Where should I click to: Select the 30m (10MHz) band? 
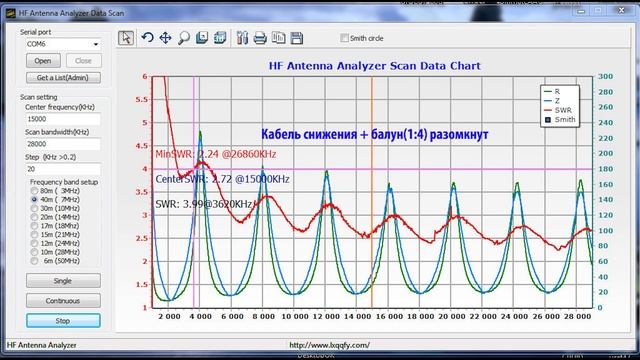pyautogui.click(x=34, y=208)
